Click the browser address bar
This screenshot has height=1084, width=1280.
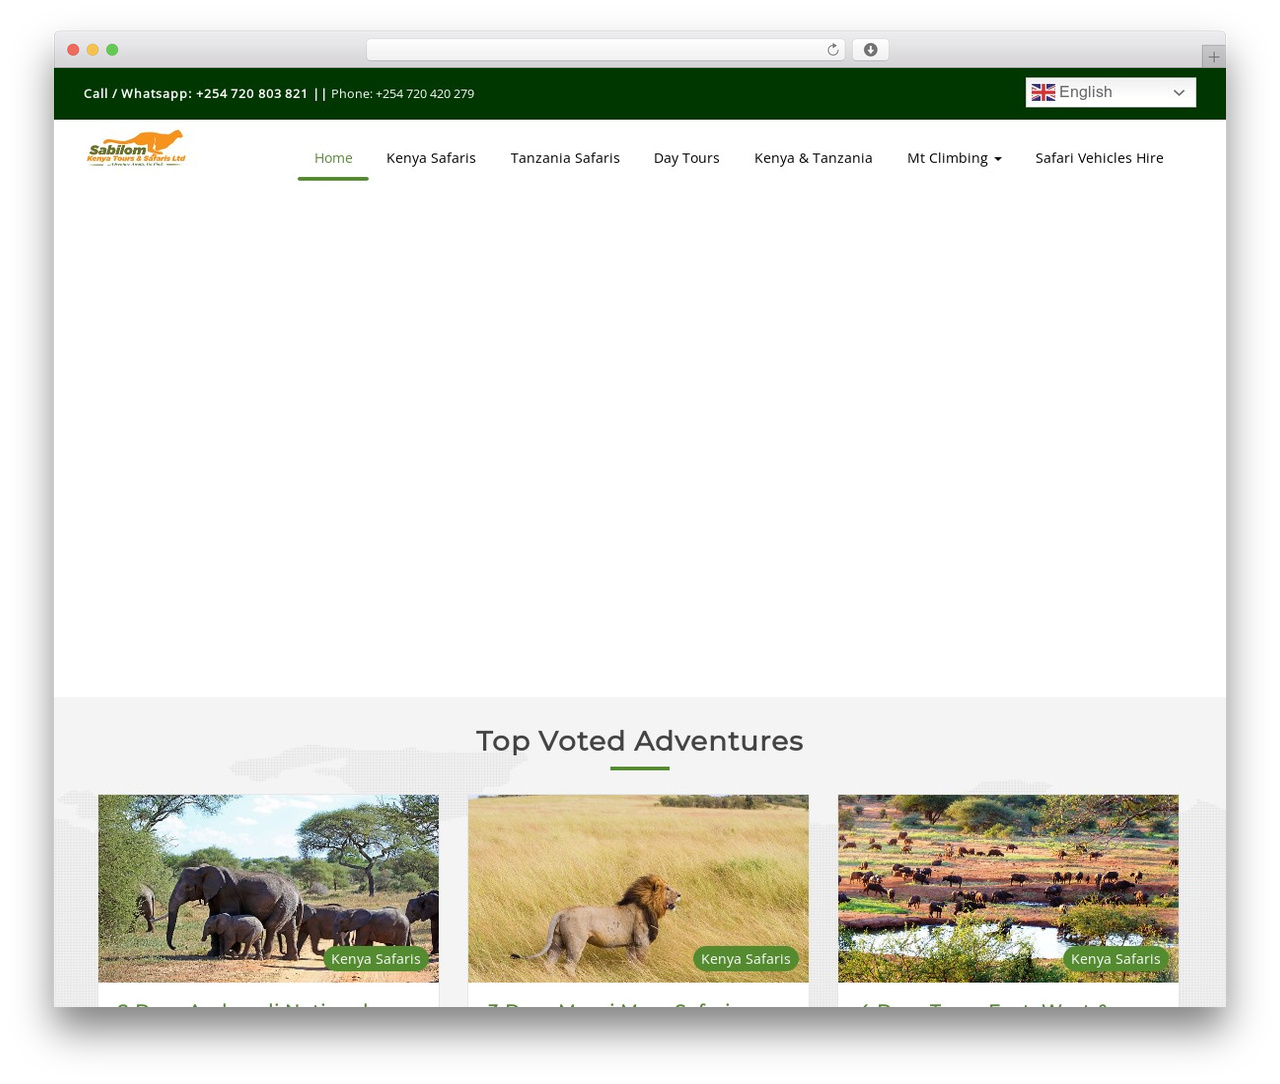click(606, 50)
